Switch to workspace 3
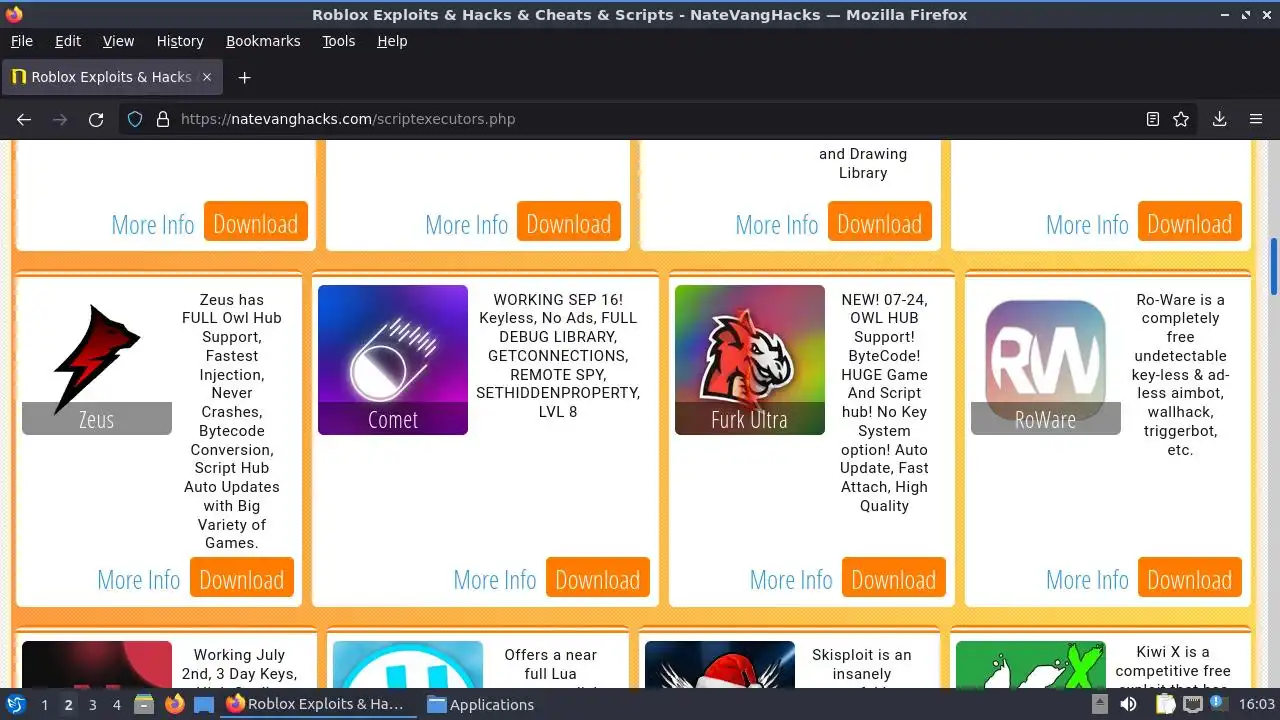 [92, 704]
